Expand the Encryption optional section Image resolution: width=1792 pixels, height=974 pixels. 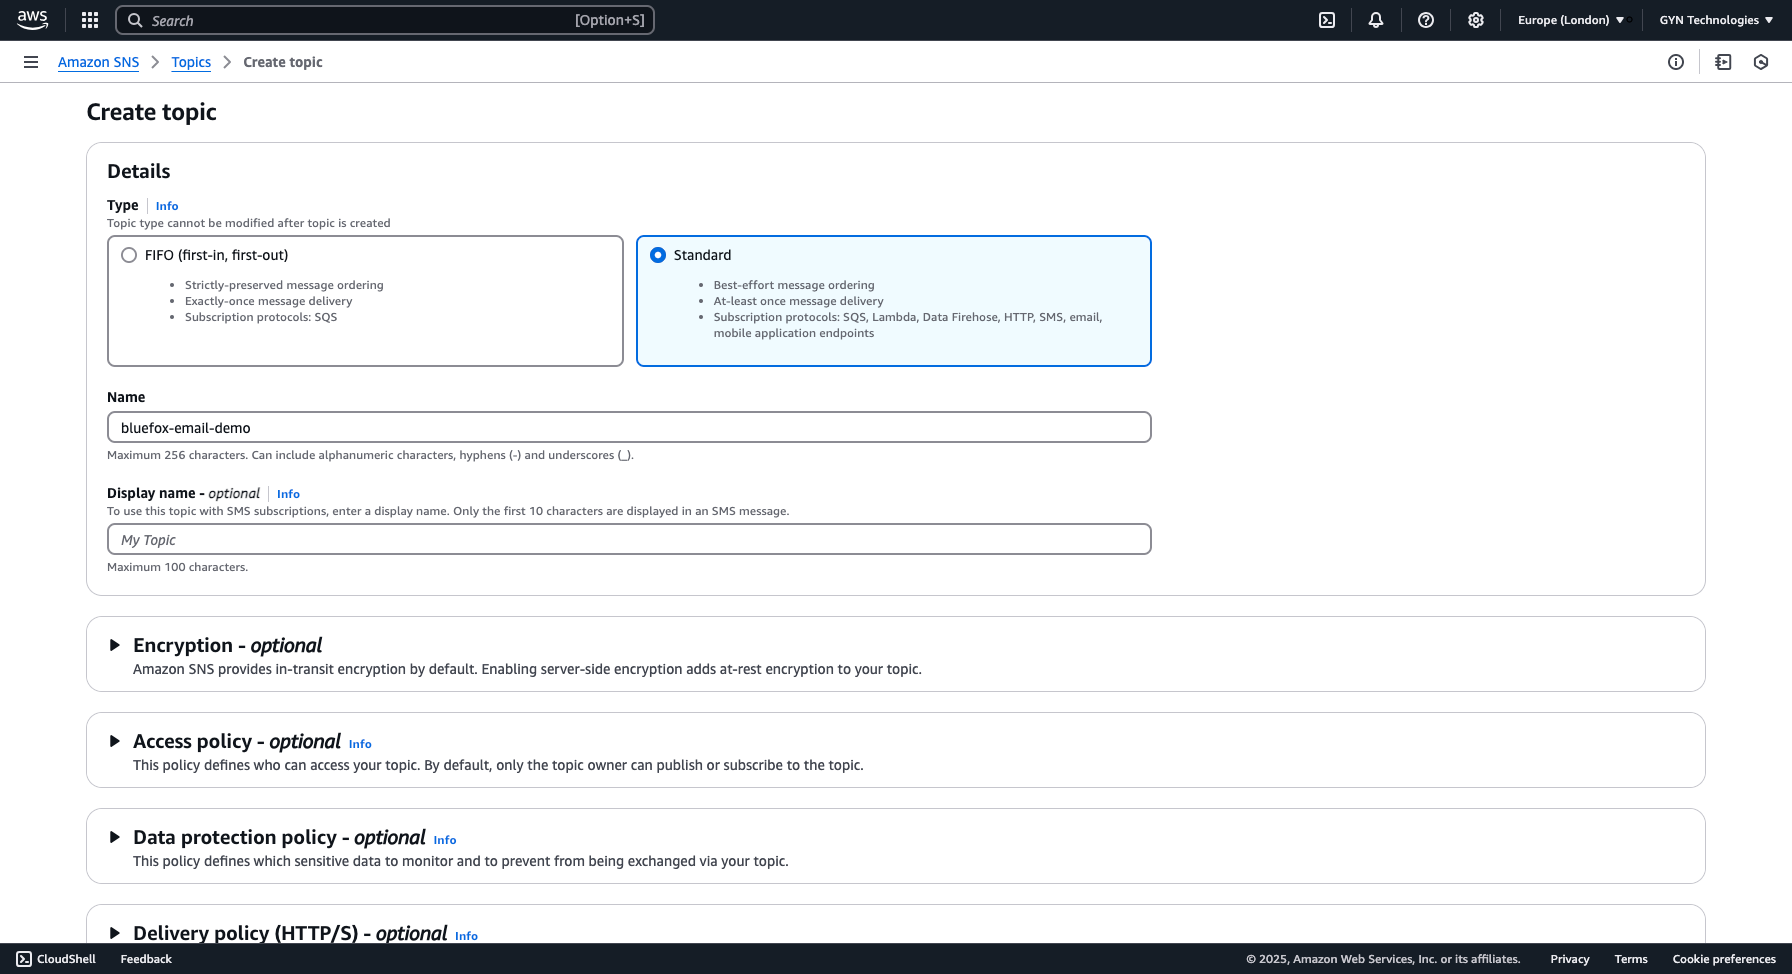tap(115, 645)
